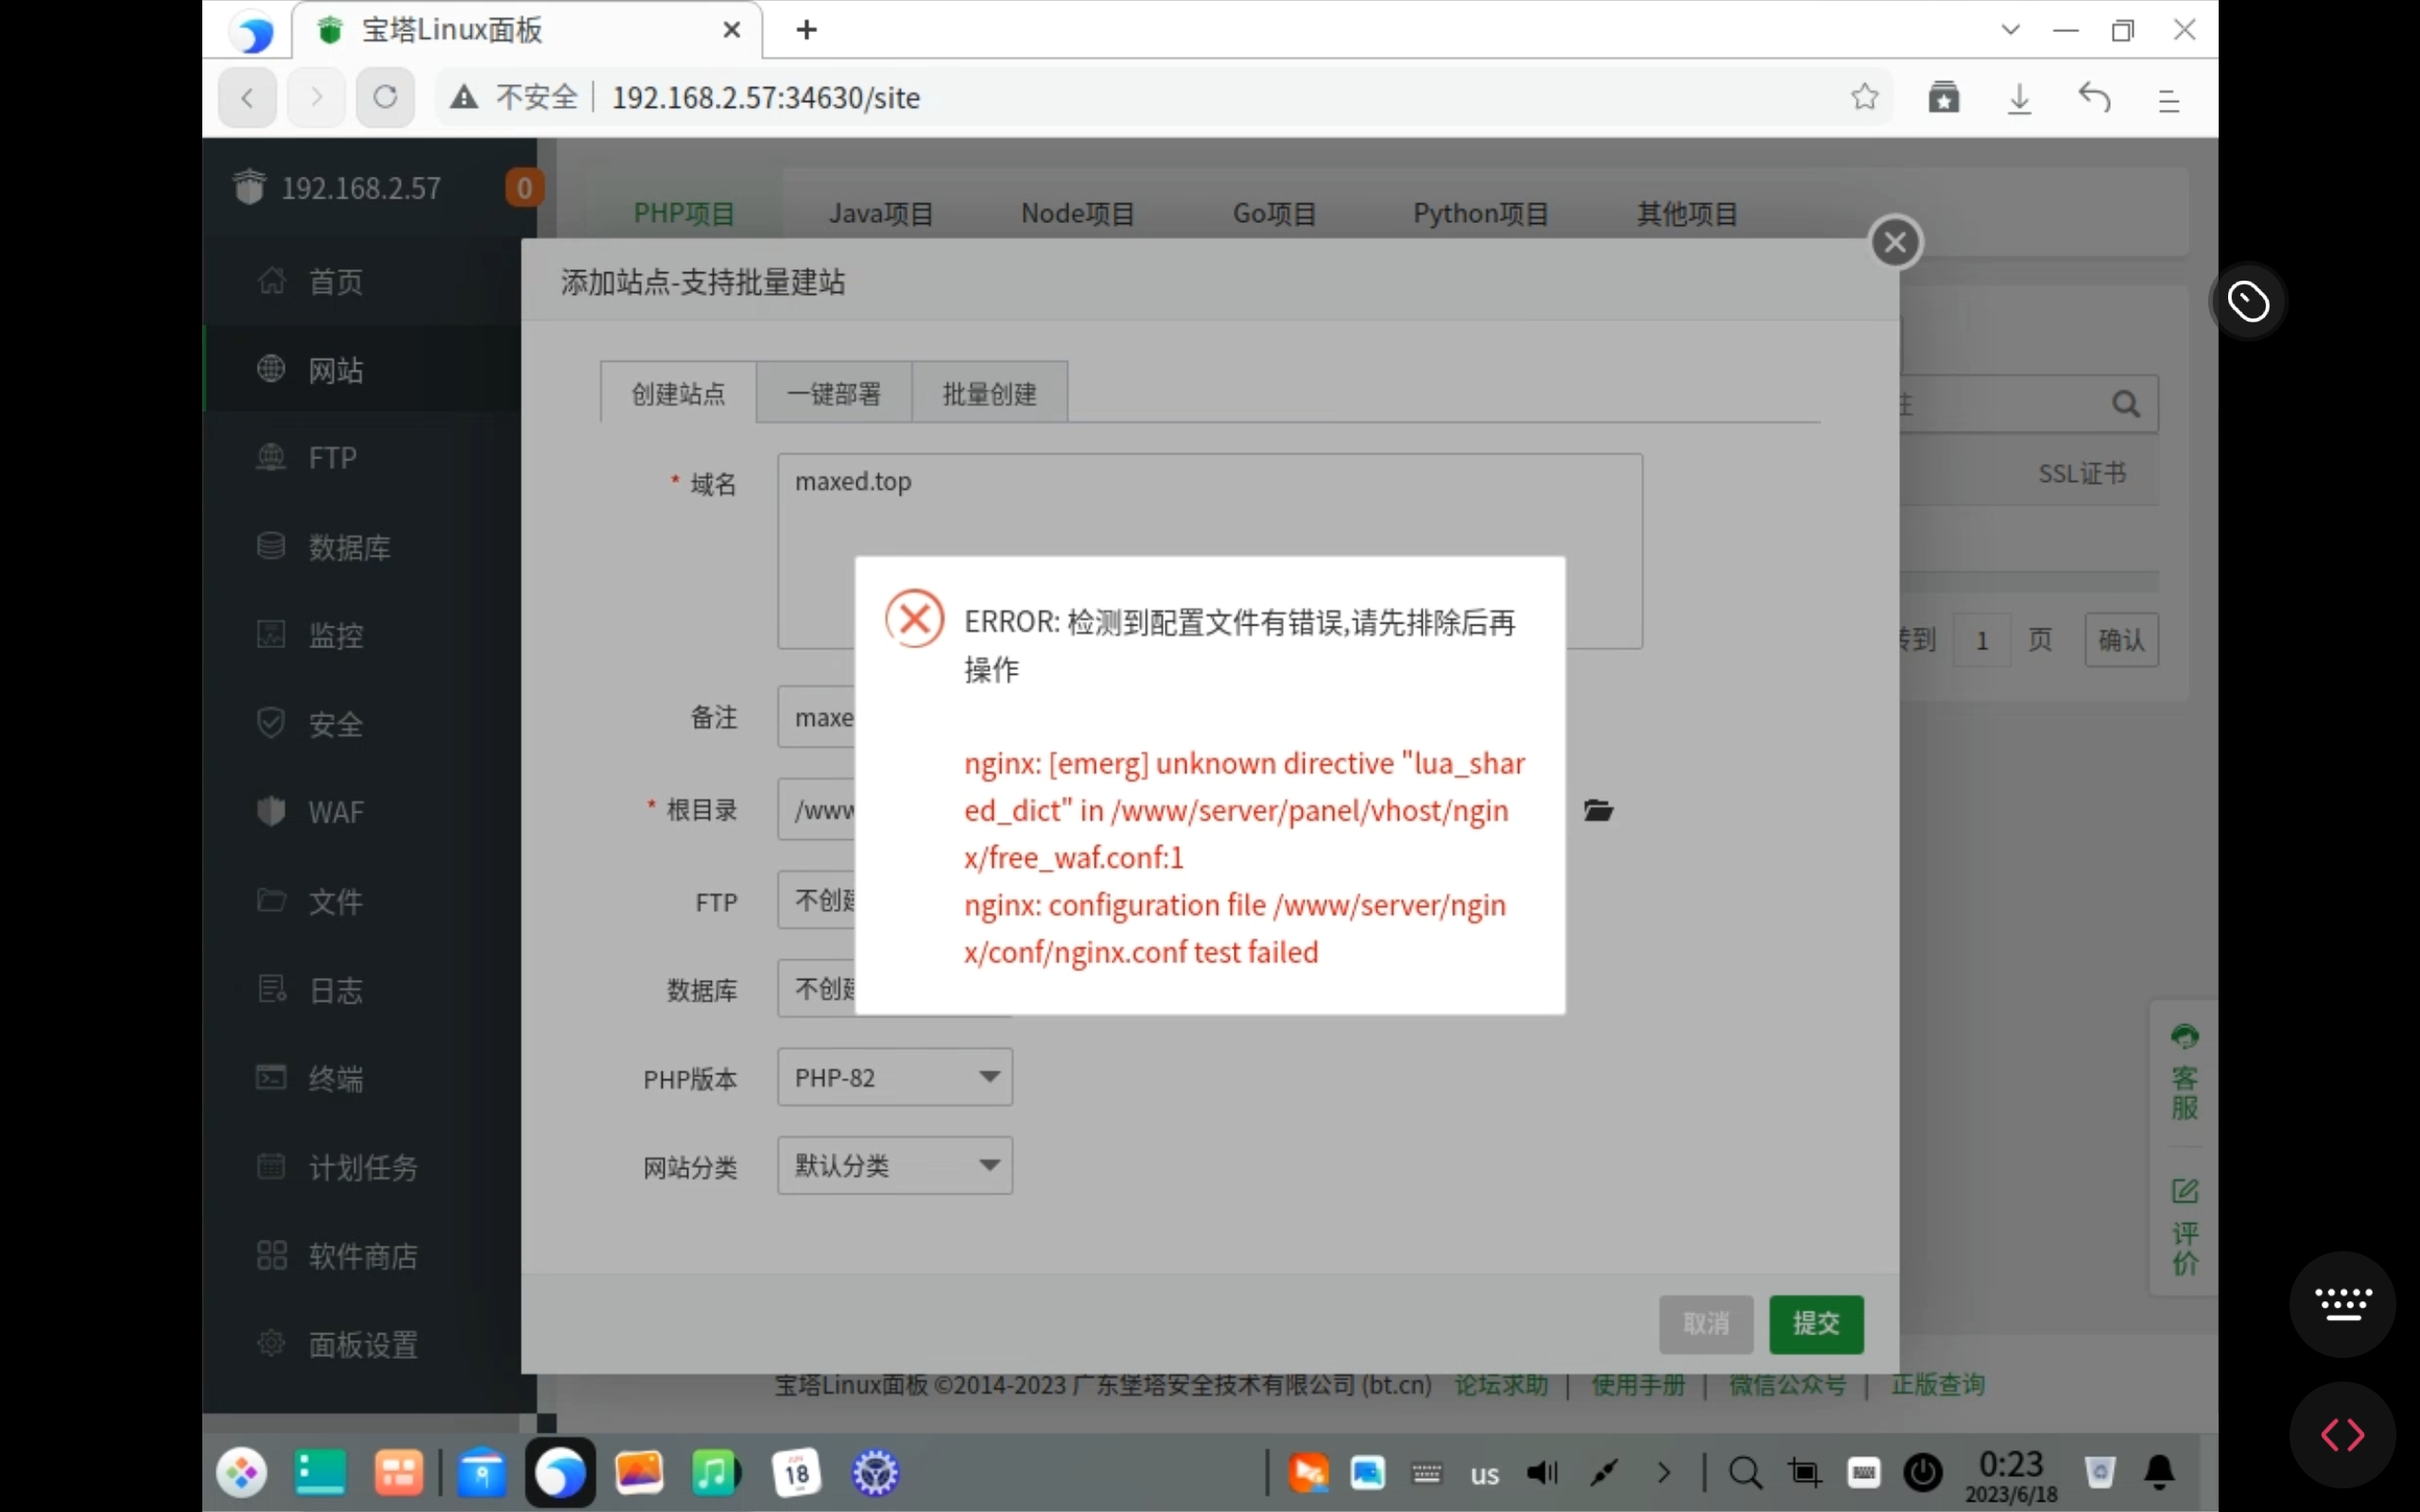
Task: Click browser address bar URL
Action: [x=765, y=98]
